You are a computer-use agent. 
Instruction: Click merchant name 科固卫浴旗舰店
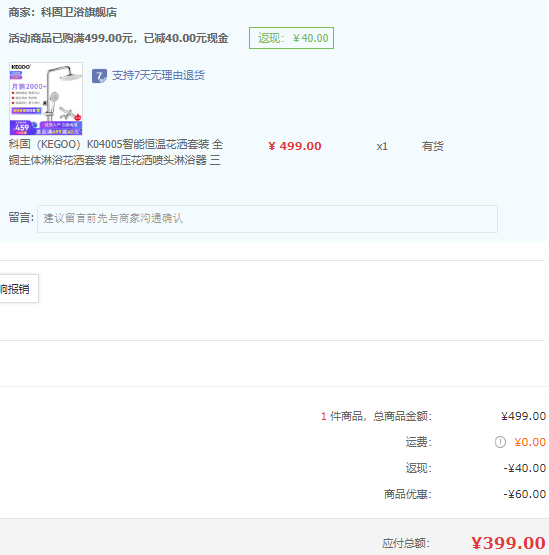coord(79,12)
